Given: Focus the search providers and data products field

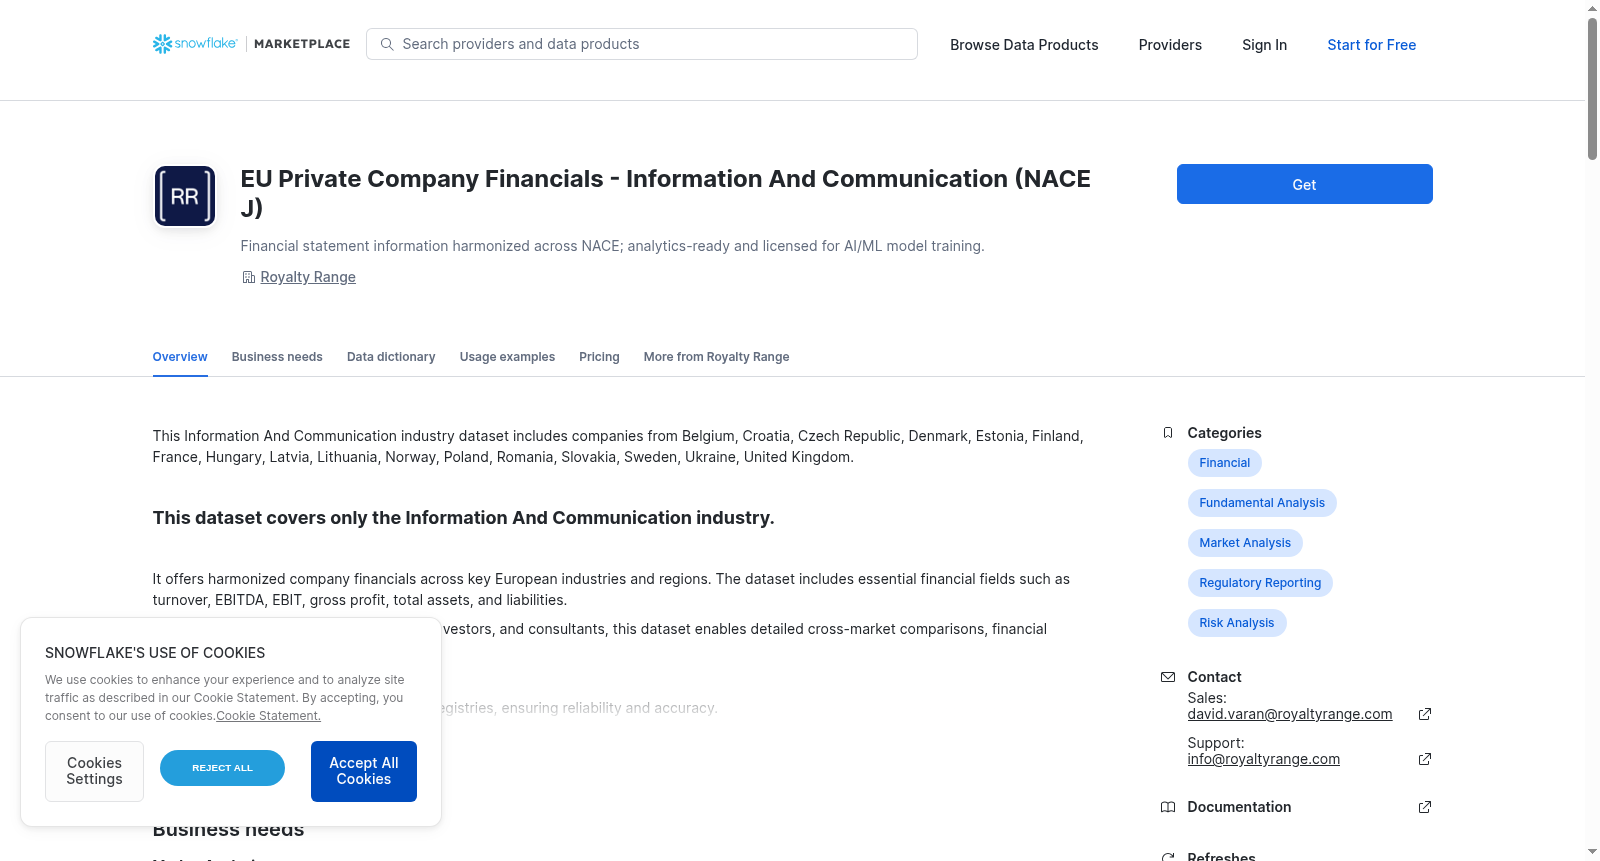Looking at the screenshot, I should tap(642, 44).
